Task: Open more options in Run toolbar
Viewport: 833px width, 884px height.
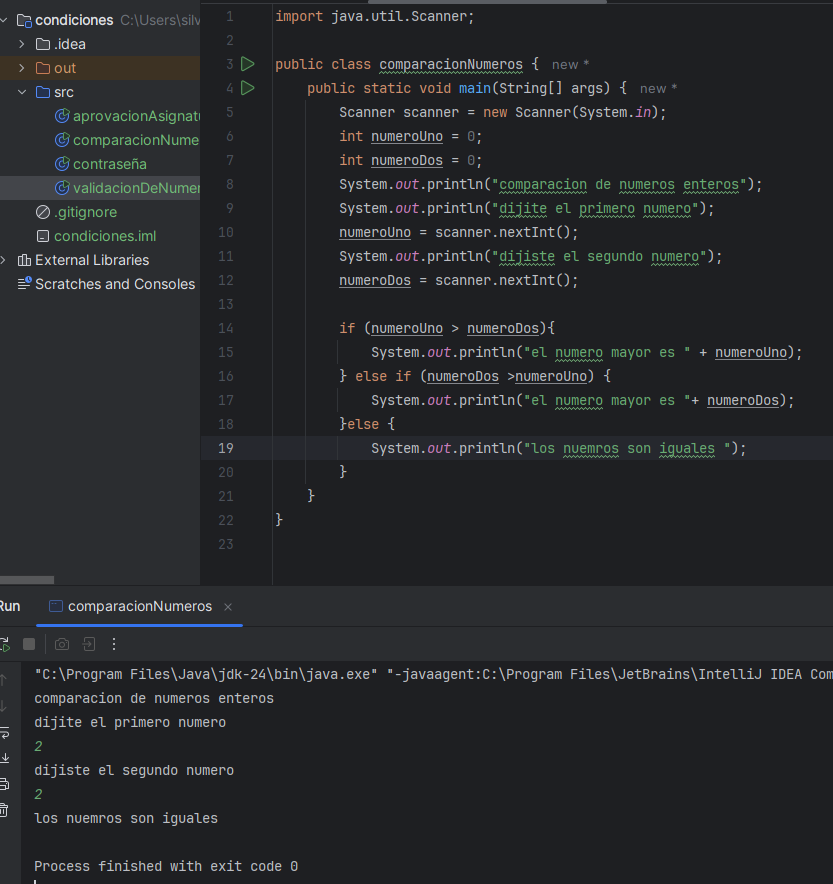Action: click(114, 644)
